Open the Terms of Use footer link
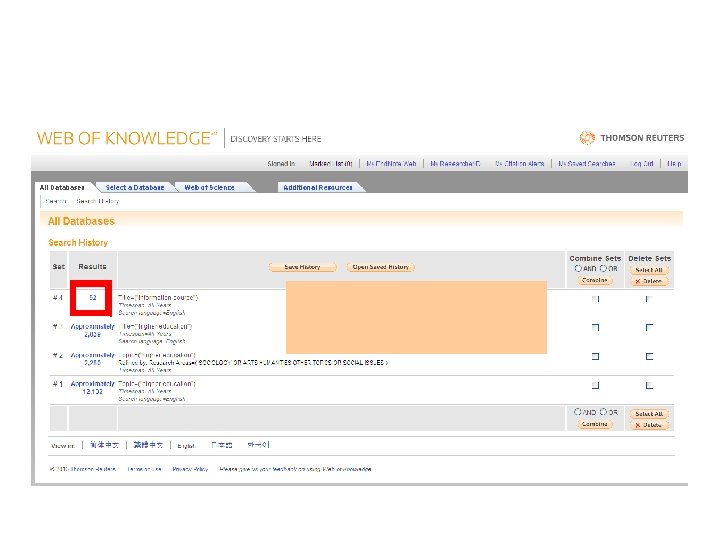The width and height of the screenshot is (720, 540). pos(144,469)
